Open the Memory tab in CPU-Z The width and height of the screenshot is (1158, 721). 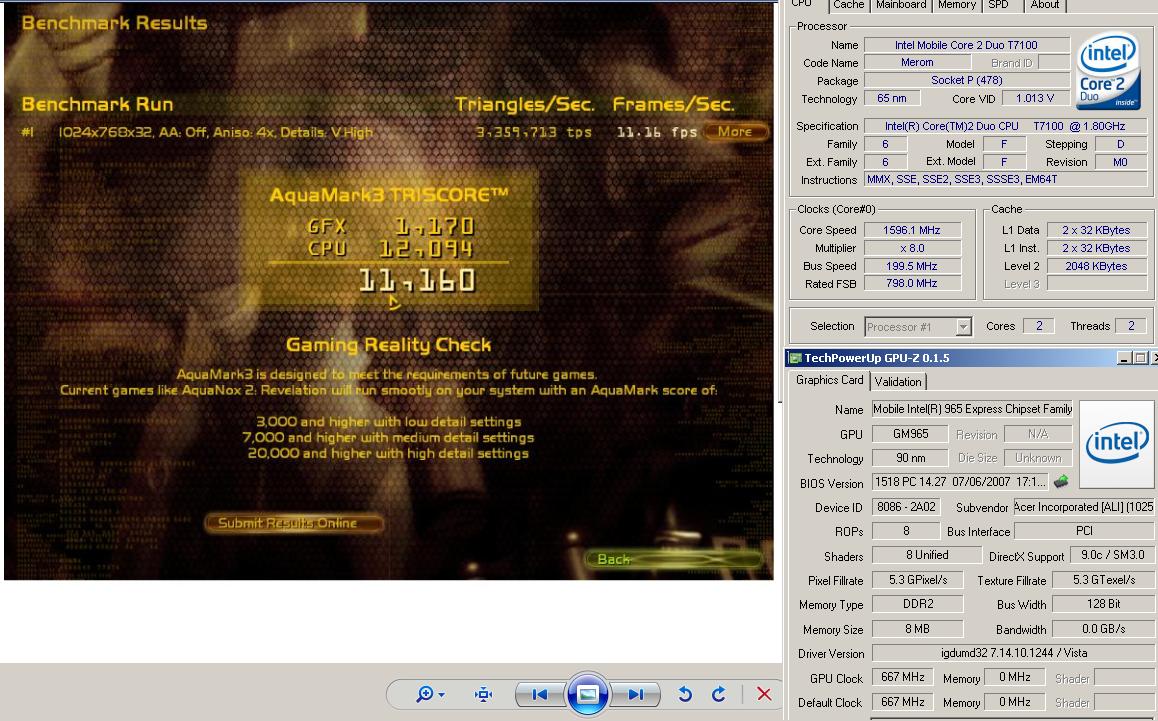(x=956, y=5)
